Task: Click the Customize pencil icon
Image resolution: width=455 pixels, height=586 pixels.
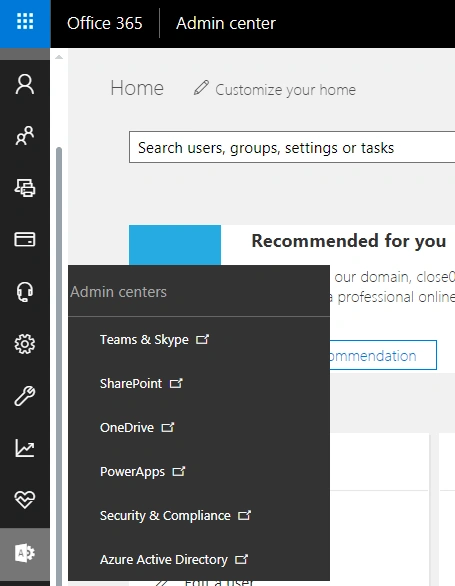Action: point(201,88)
